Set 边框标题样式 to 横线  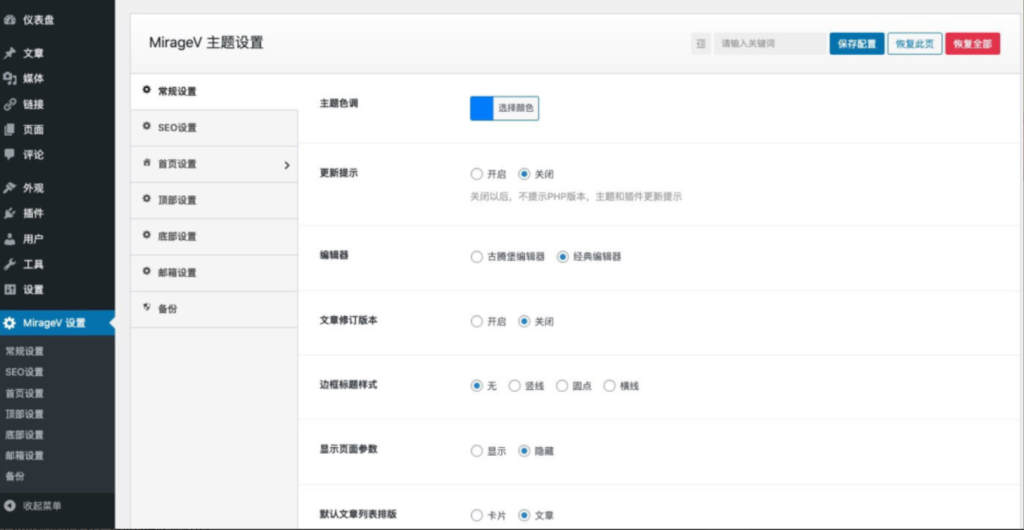click(609, 386)
